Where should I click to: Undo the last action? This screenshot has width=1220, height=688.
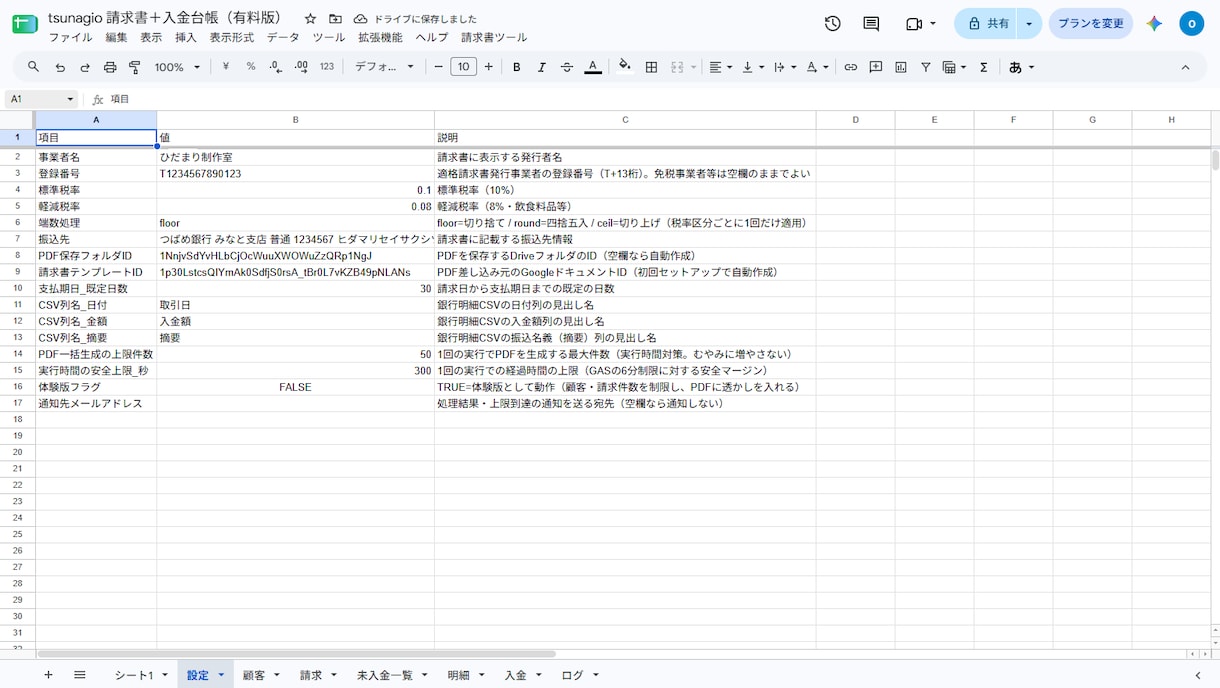[x=60, y=67]
